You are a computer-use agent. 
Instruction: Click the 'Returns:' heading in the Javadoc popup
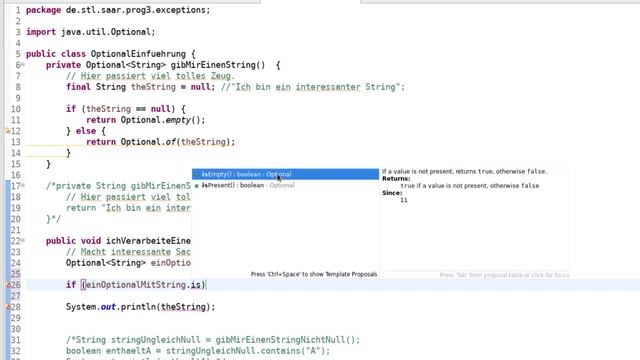coord(396,178)
